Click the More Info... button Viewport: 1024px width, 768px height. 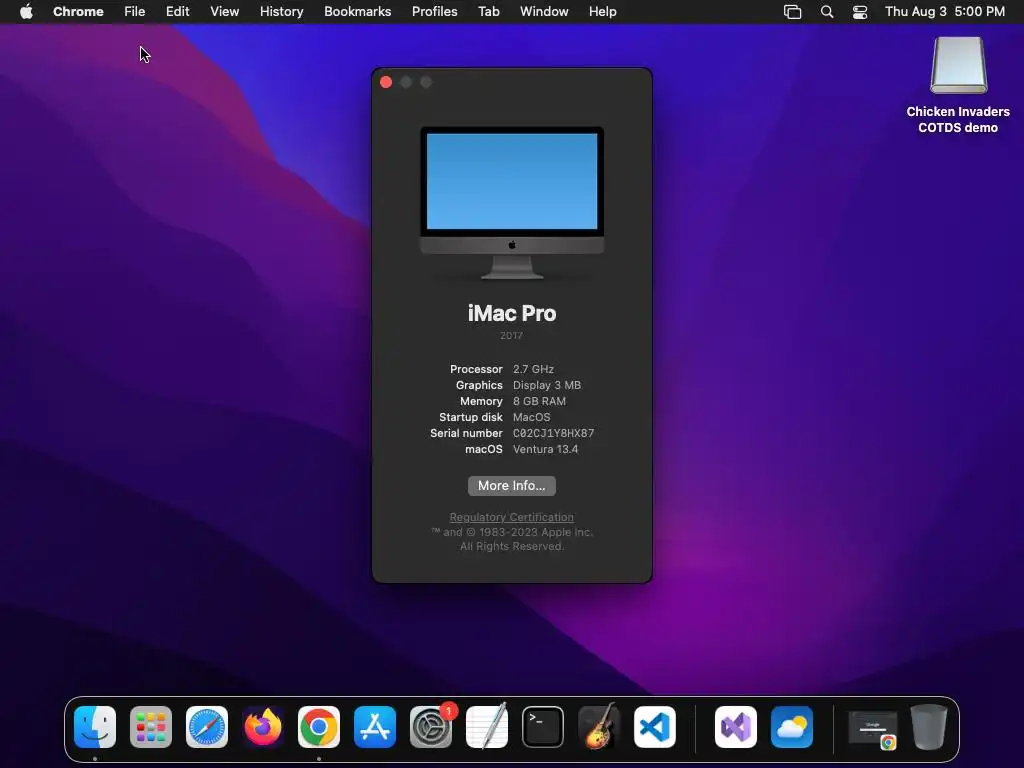coord(512,485)
